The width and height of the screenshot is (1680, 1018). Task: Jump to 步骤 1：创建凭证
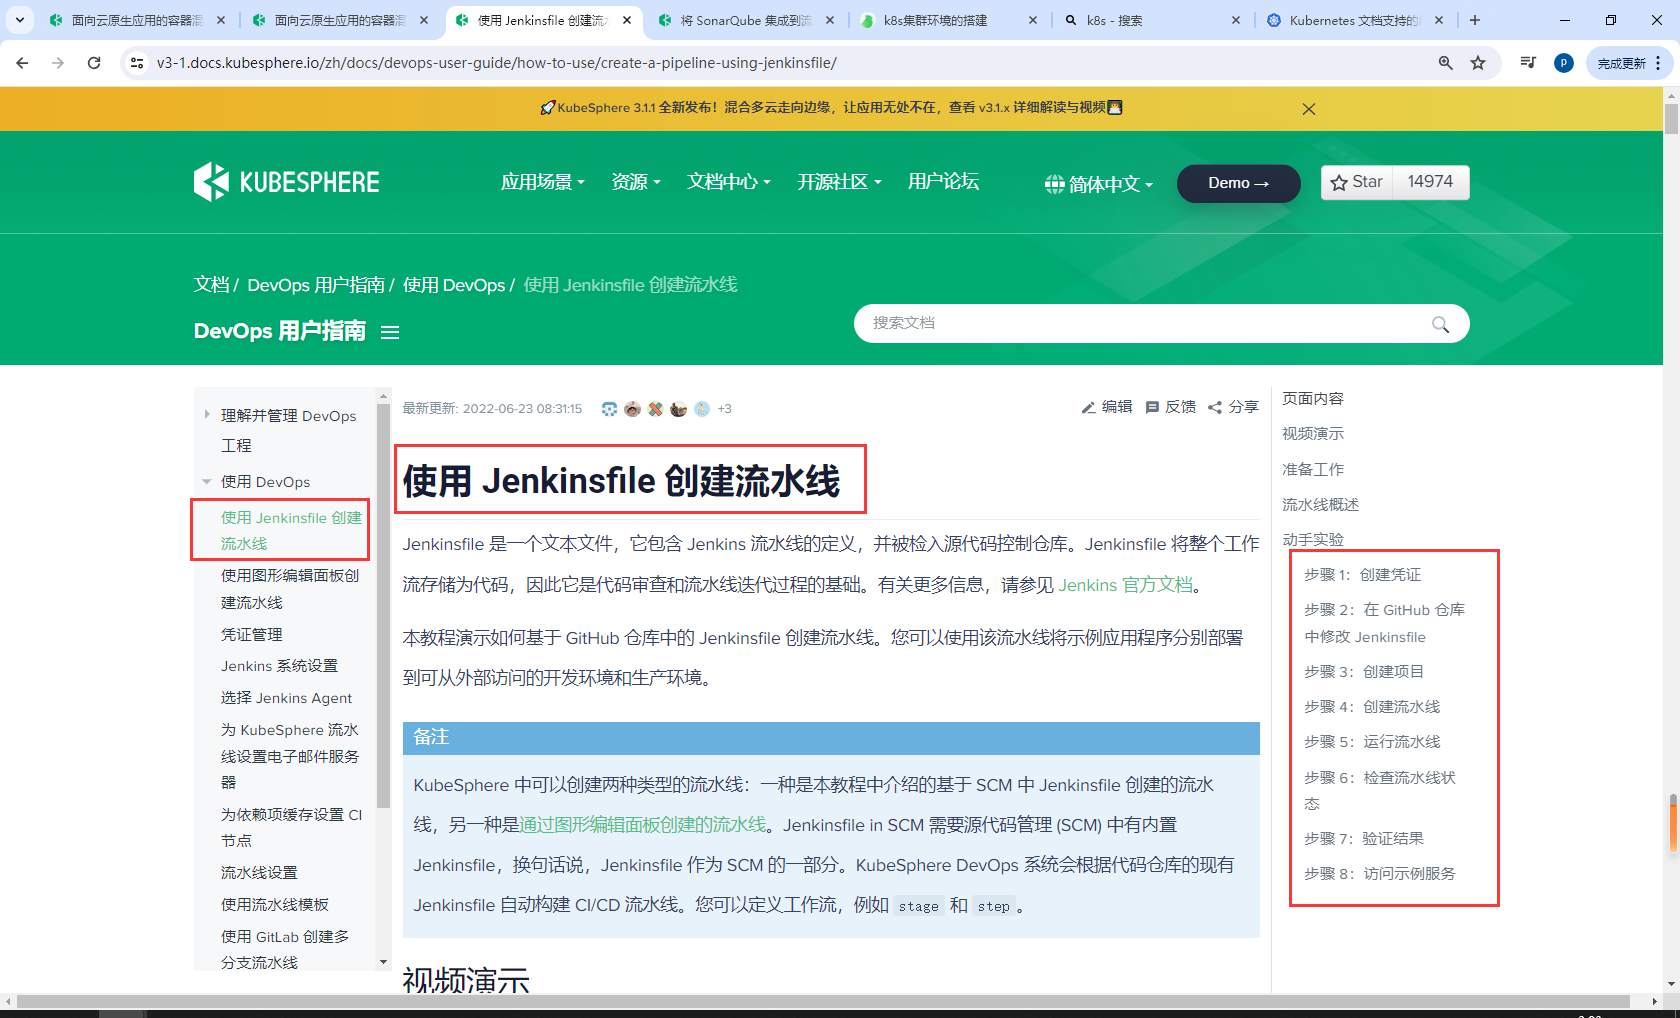1362,575
